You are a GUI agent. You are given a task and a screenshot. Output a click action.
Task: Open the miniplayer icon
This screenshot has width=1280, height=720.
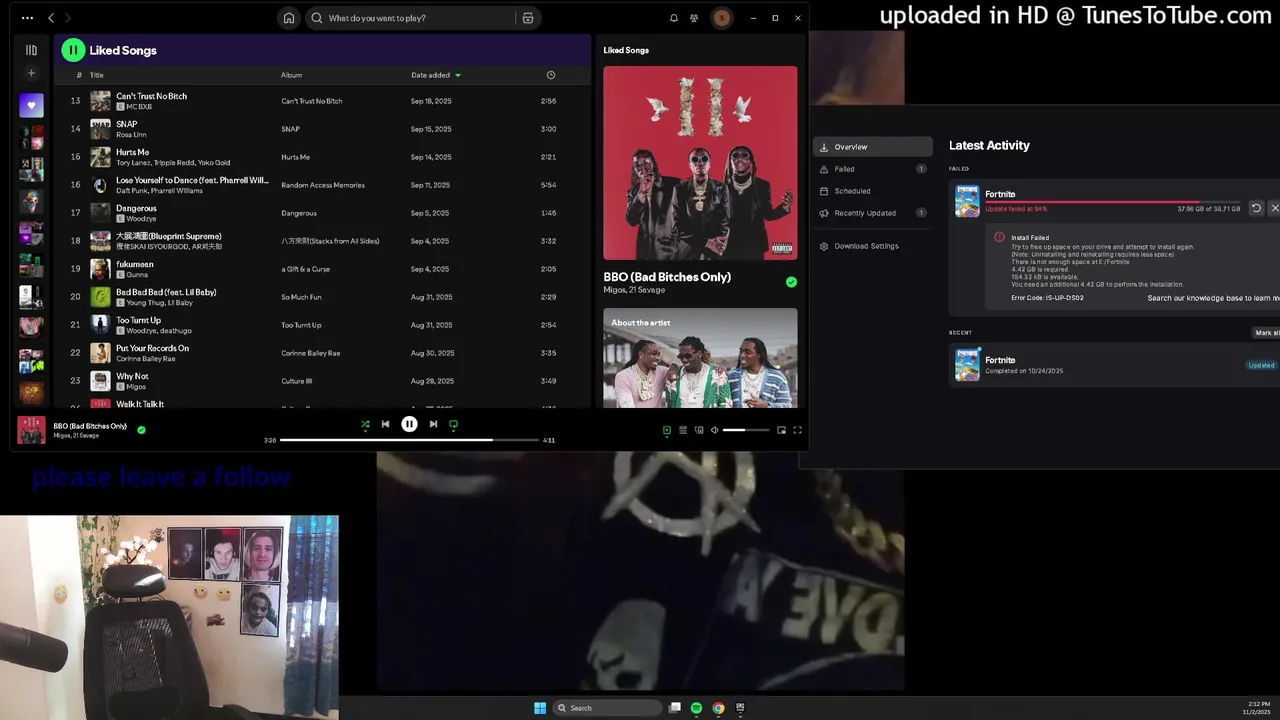(781, 430)
